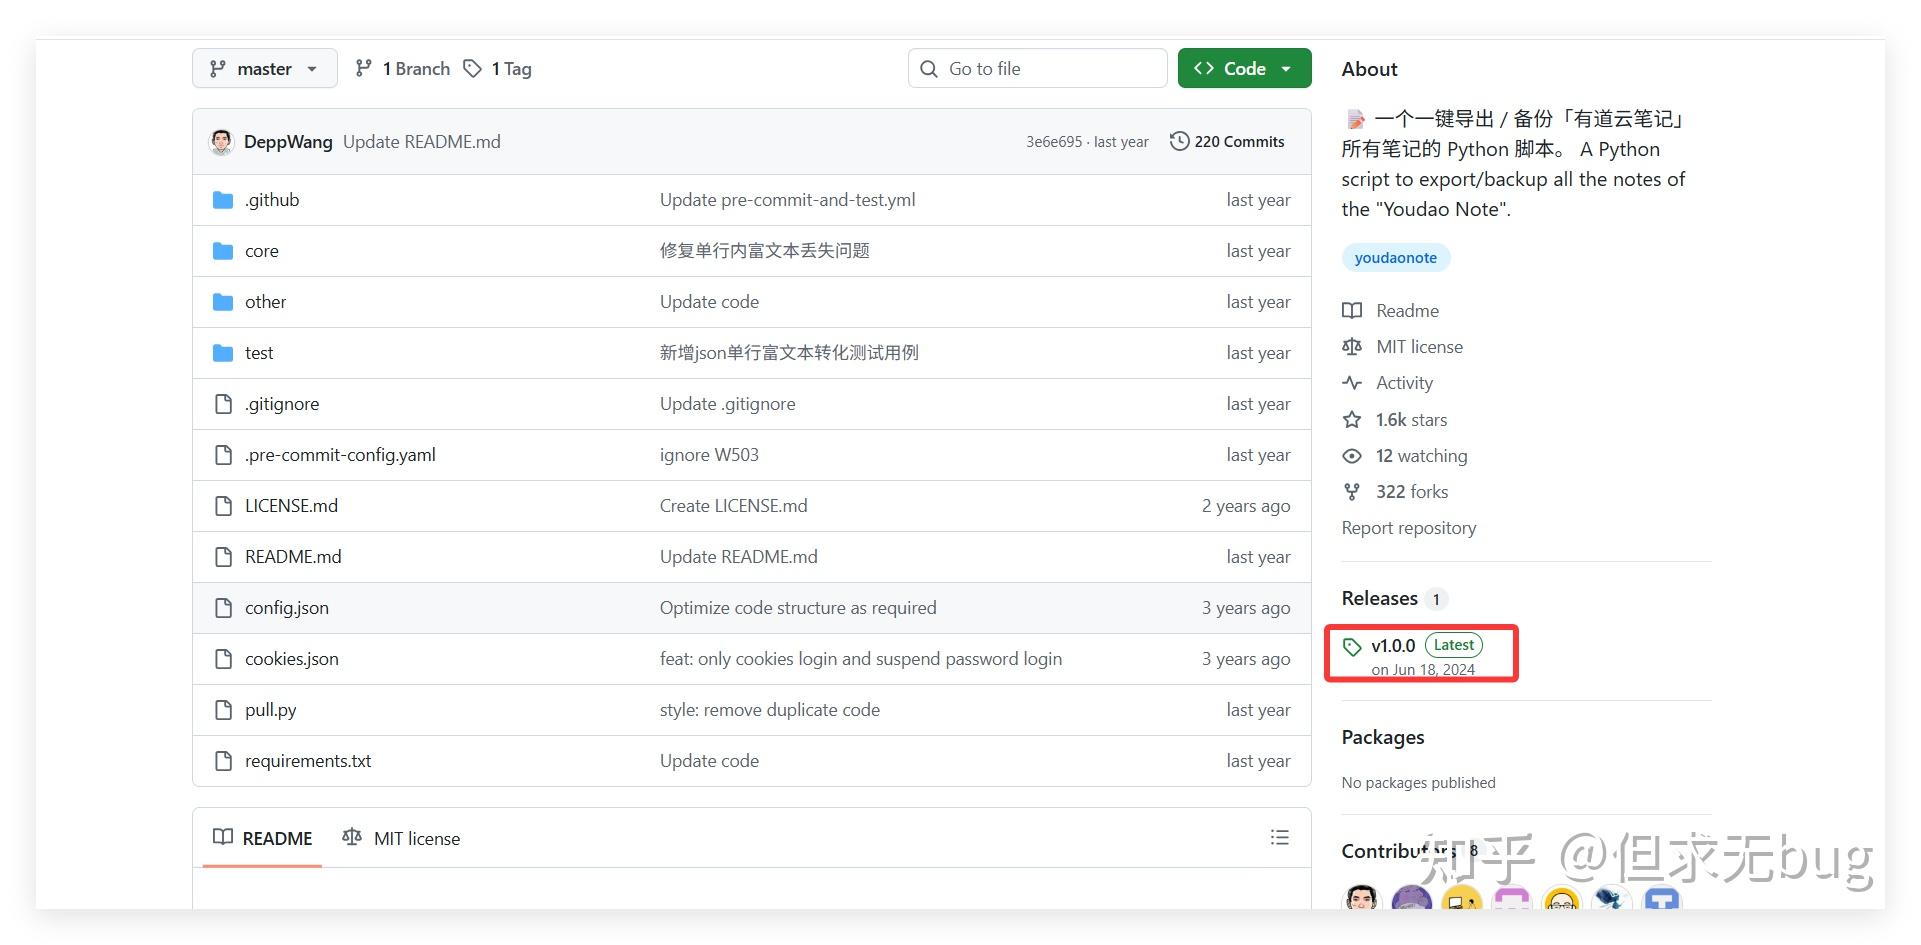This screenshot has width=1921, height=945.
Task: Click the watching eye icon
Action: pos(1352,455)
